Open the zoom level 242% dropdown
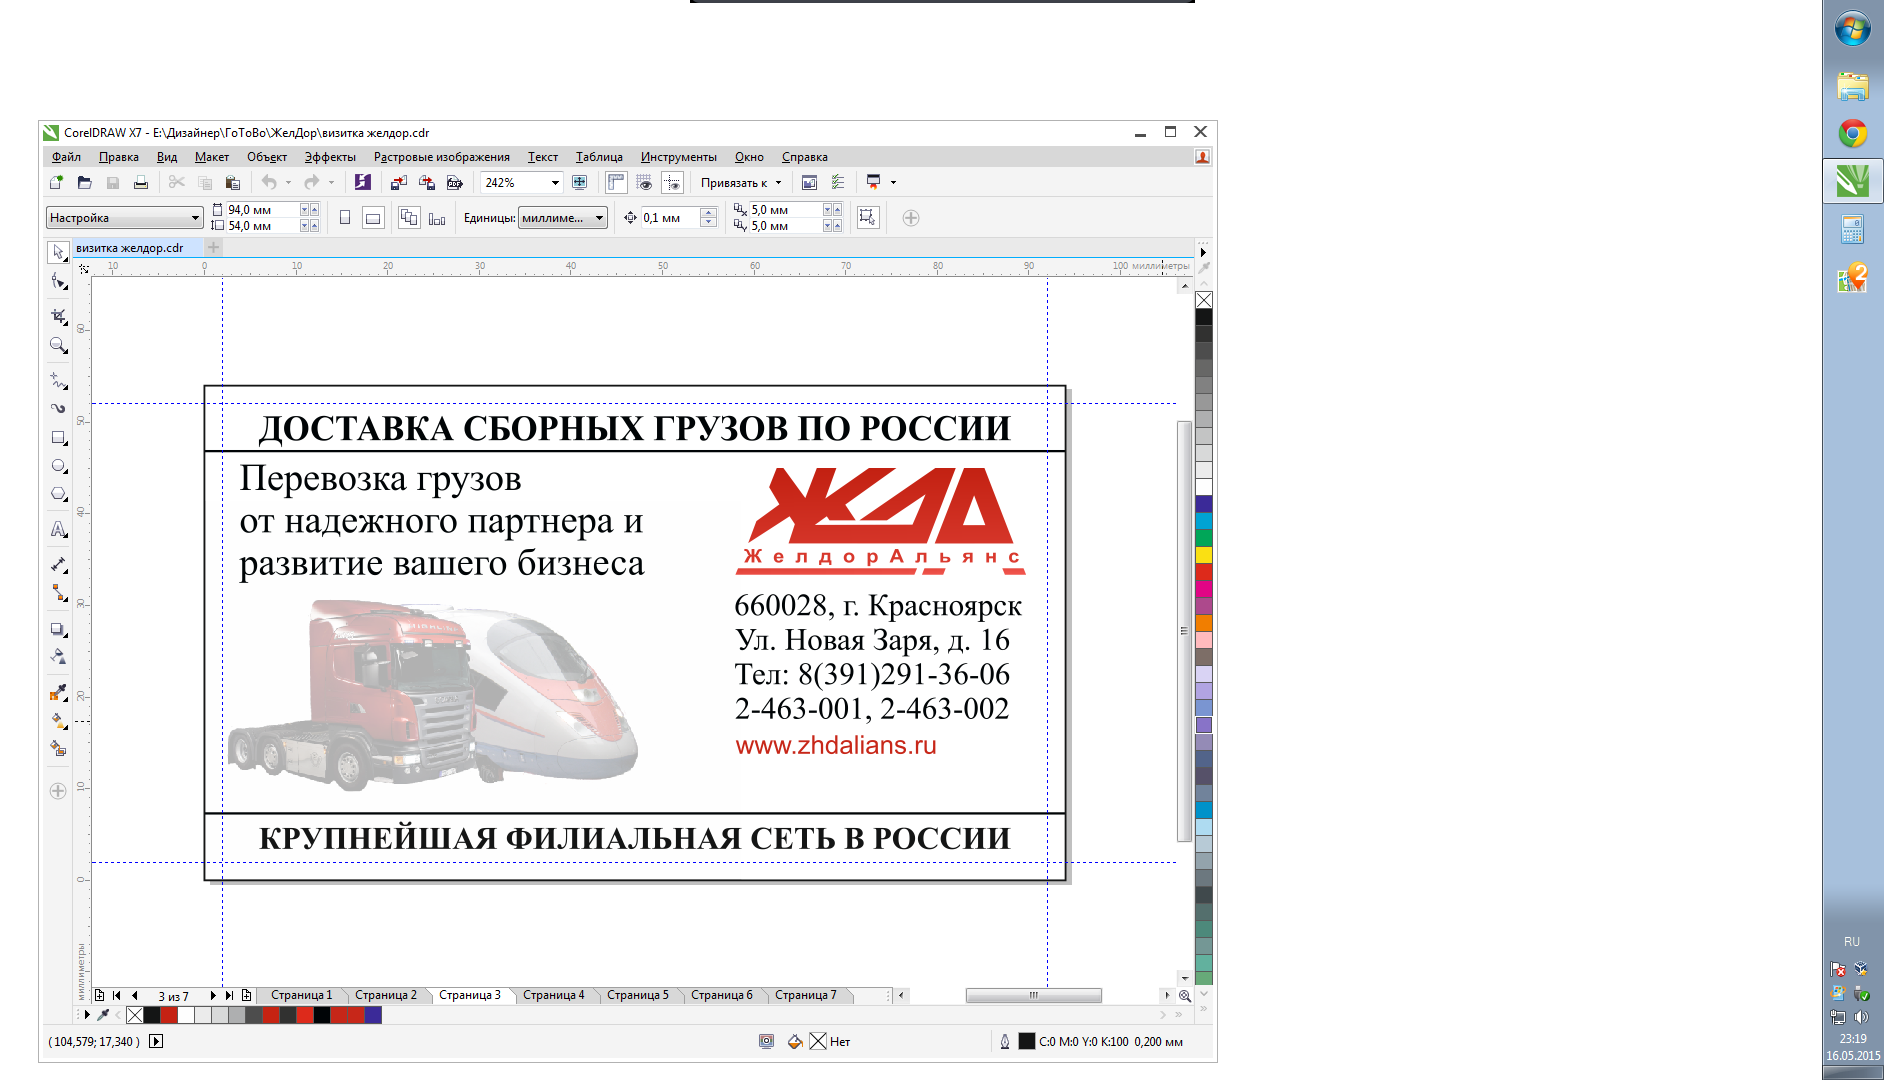This screenshot has width=1884, height=1080. coord(555,182)
